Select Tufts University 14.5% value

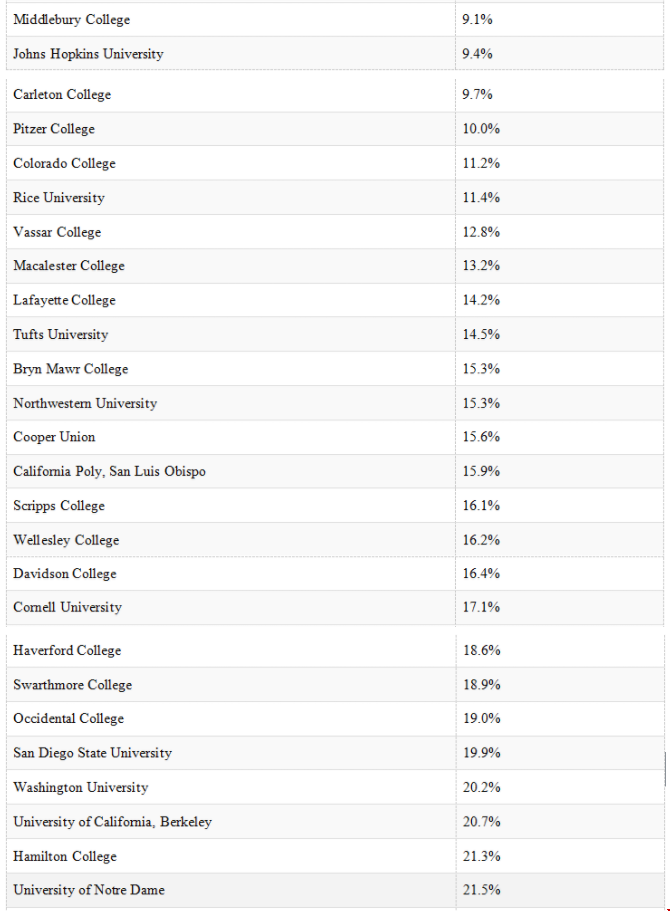(x=481, y=335)
